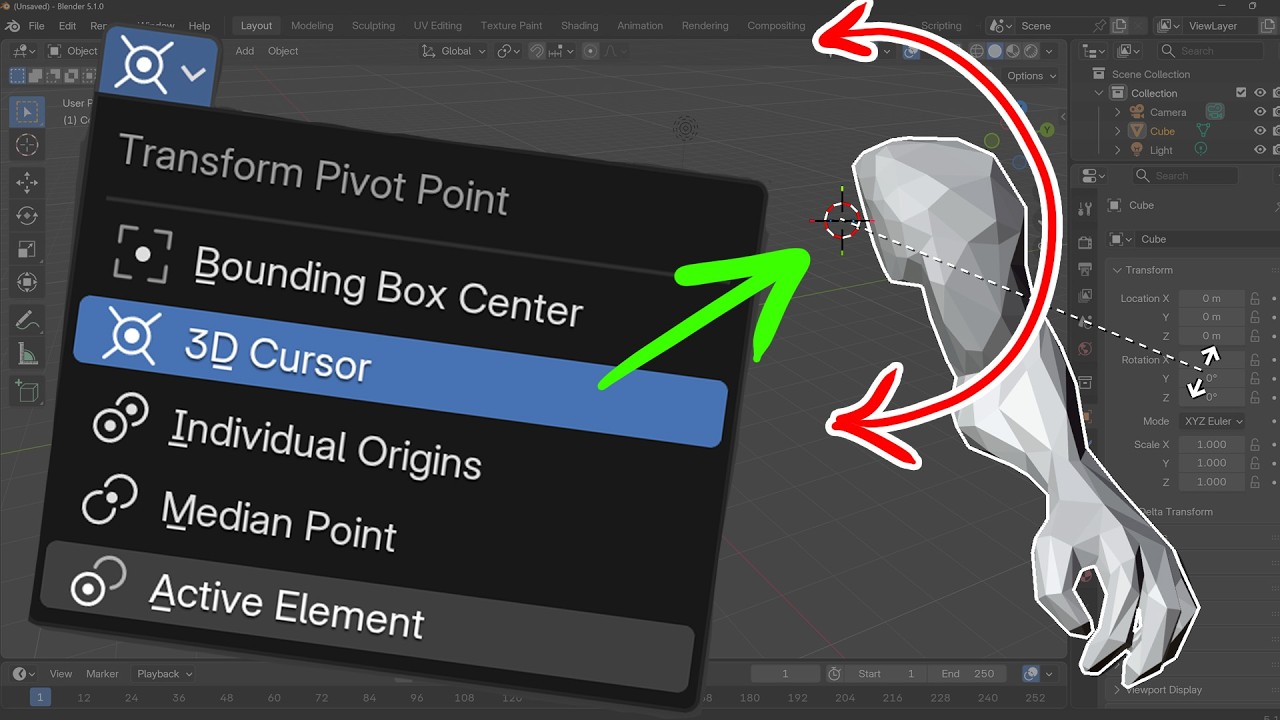Expand the Viewport Display panel

pyautogui.click(x=1118, y=690)
